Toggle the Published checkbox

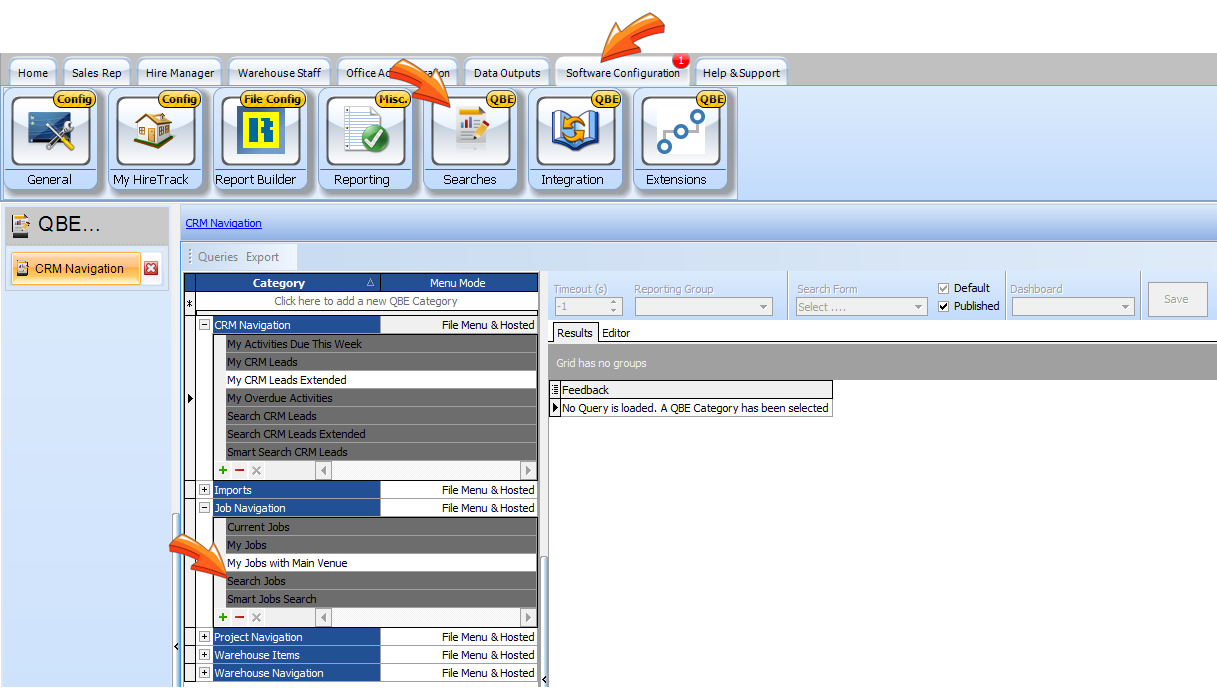click(943, 307)
